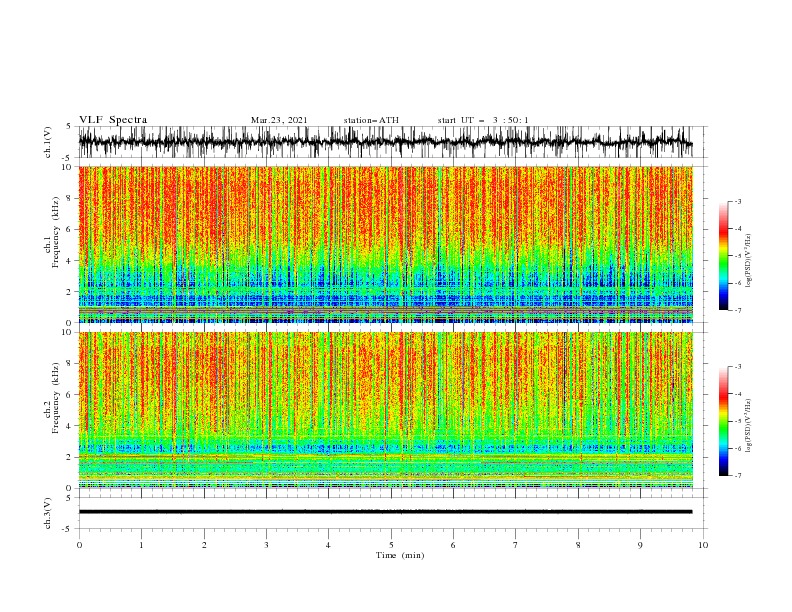The height and width of the screenshot is (612, 792).
Task: Click the lower log(PSD)(V²/Hz) colorbar label
Action: click(749, 426)
